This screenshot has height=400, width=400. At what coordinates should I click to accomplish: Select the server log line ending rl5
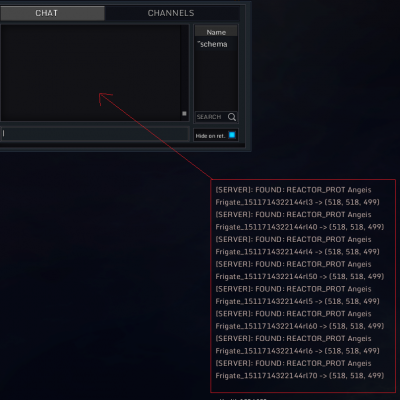click(297, 295)
